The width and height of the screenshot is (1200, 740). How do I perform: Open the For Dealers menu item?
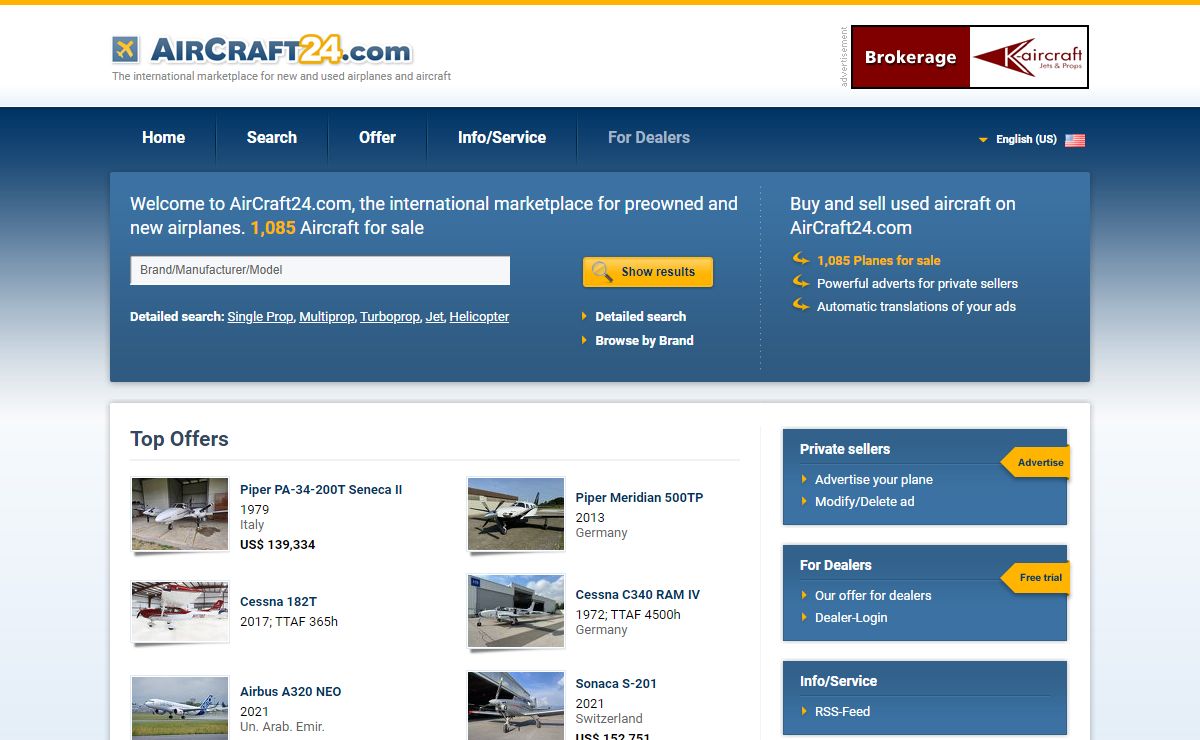649,138
